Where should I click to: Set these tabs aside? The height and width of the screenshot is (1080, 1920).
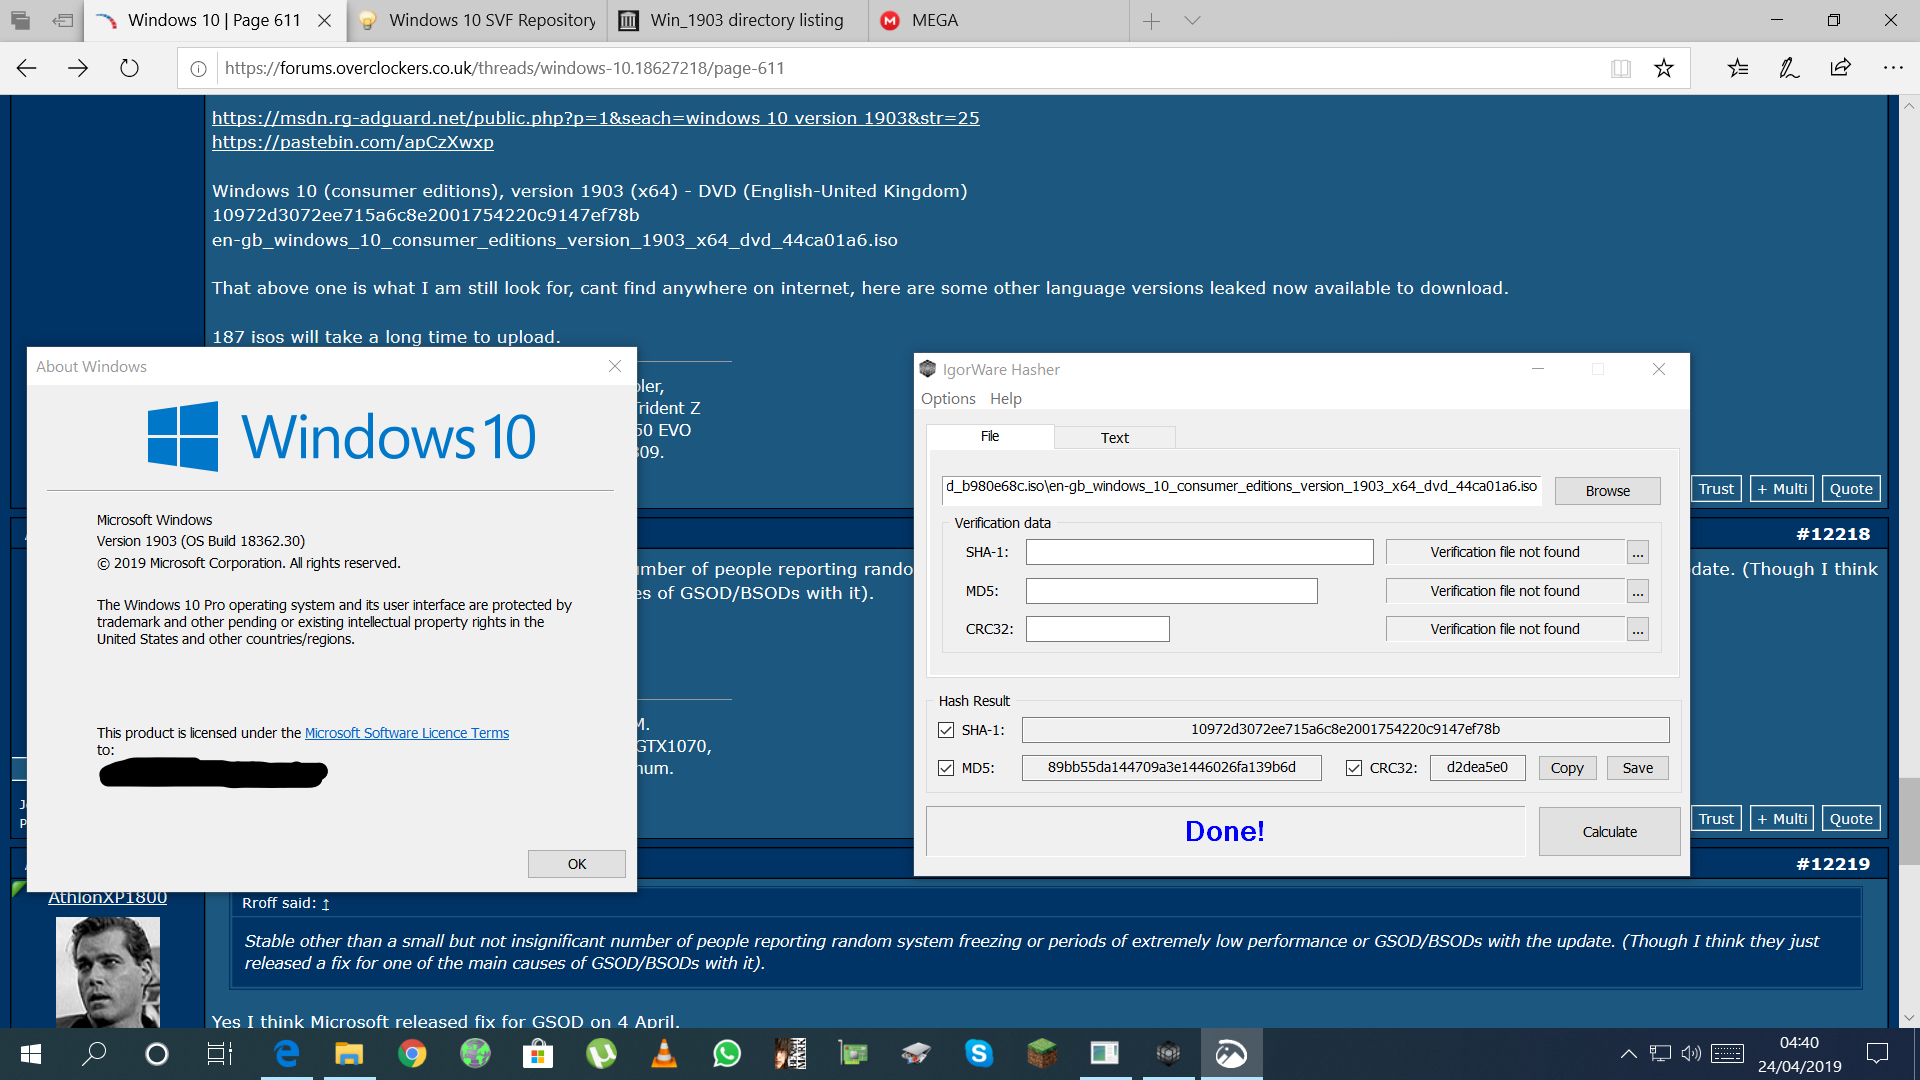[63, 20]
